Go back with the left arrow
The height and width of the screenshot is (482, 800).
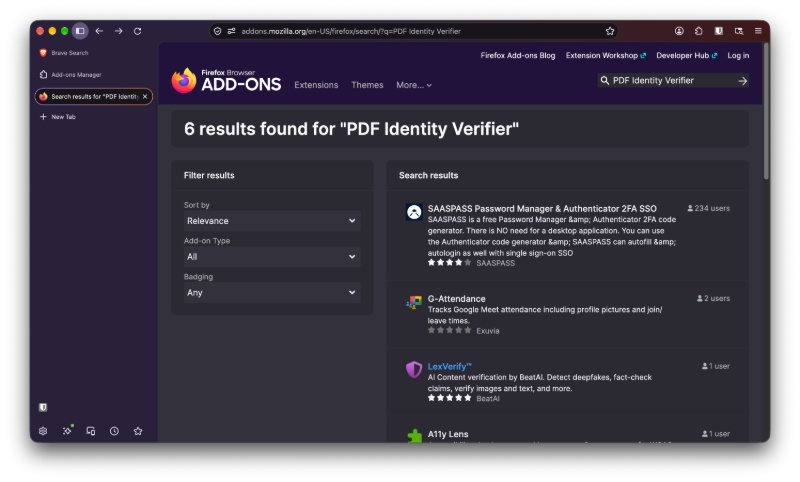pyautogui.click(x=99, y=31)
